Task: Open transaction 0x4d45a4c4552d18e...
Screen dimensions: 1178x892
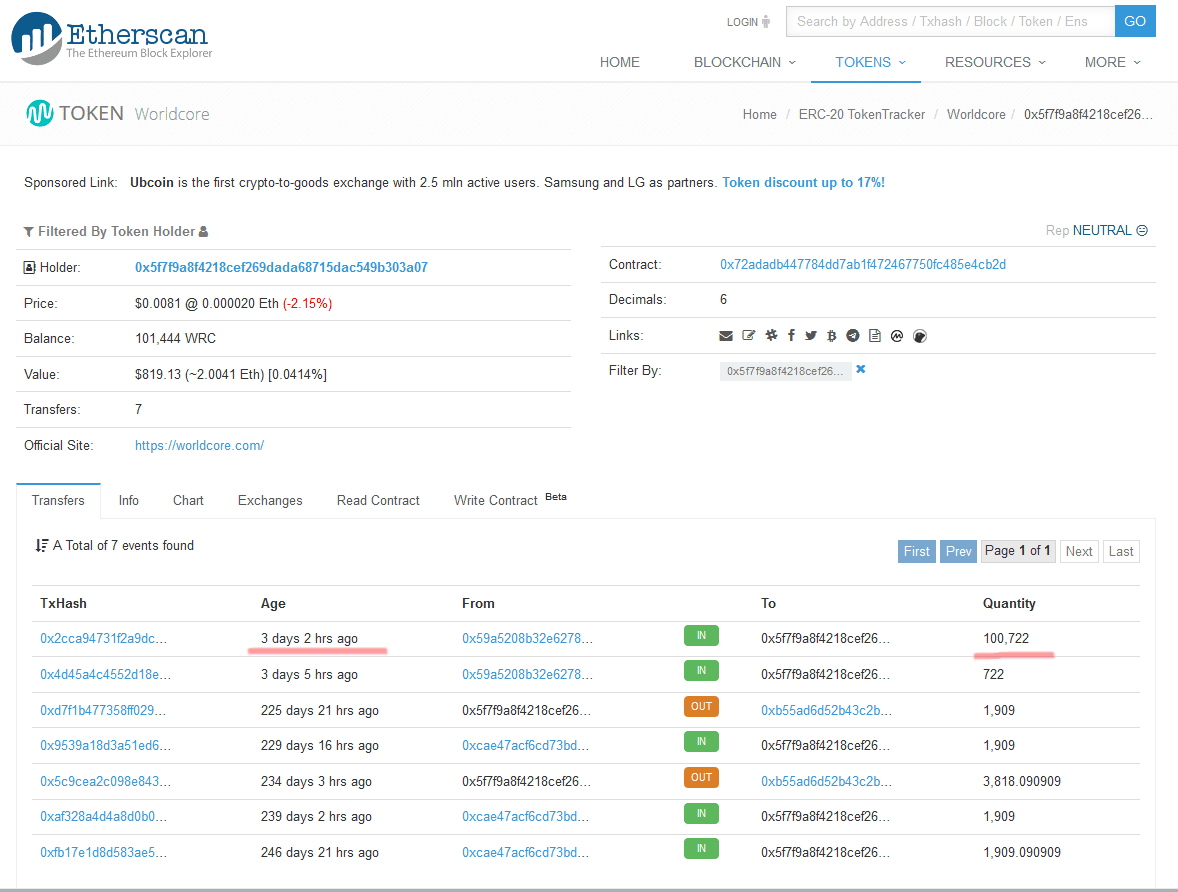Action: 105,675
